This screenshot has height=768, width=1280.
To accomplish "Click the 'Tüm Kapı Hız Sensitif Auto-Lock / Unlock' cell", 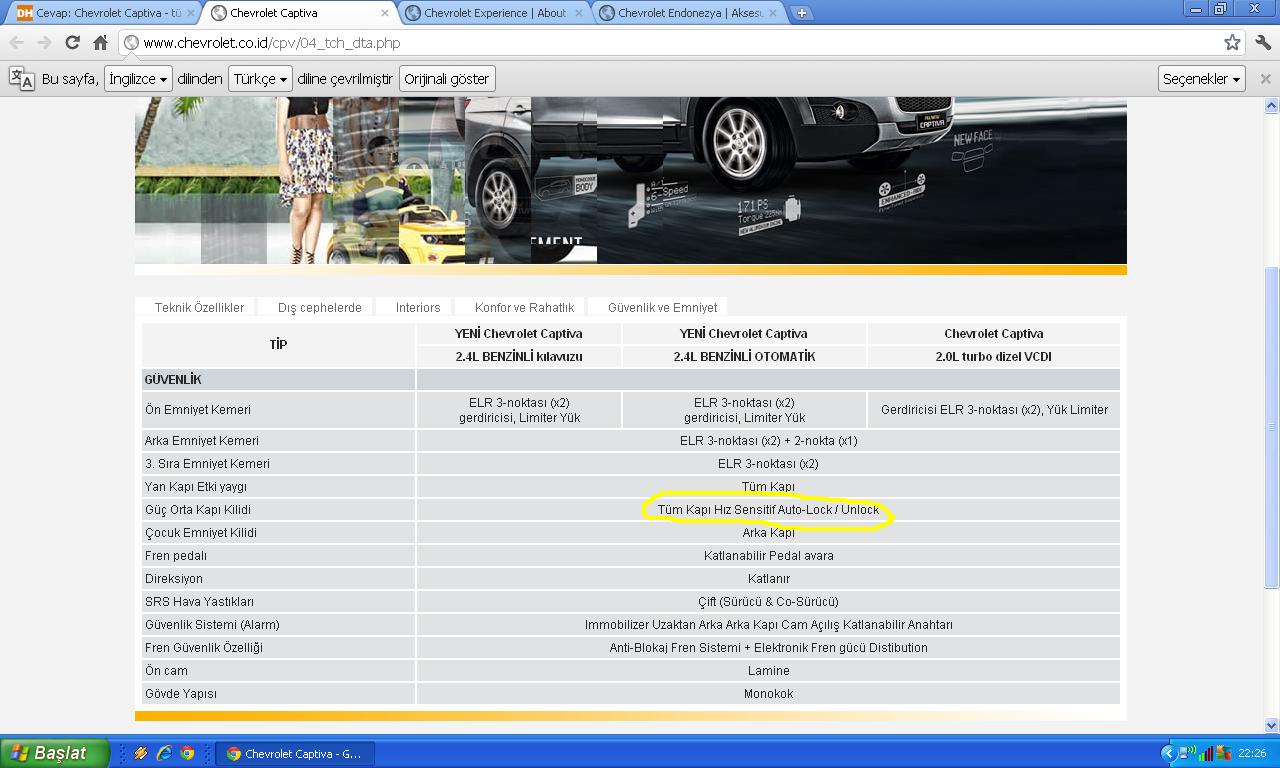I will 768,509.
